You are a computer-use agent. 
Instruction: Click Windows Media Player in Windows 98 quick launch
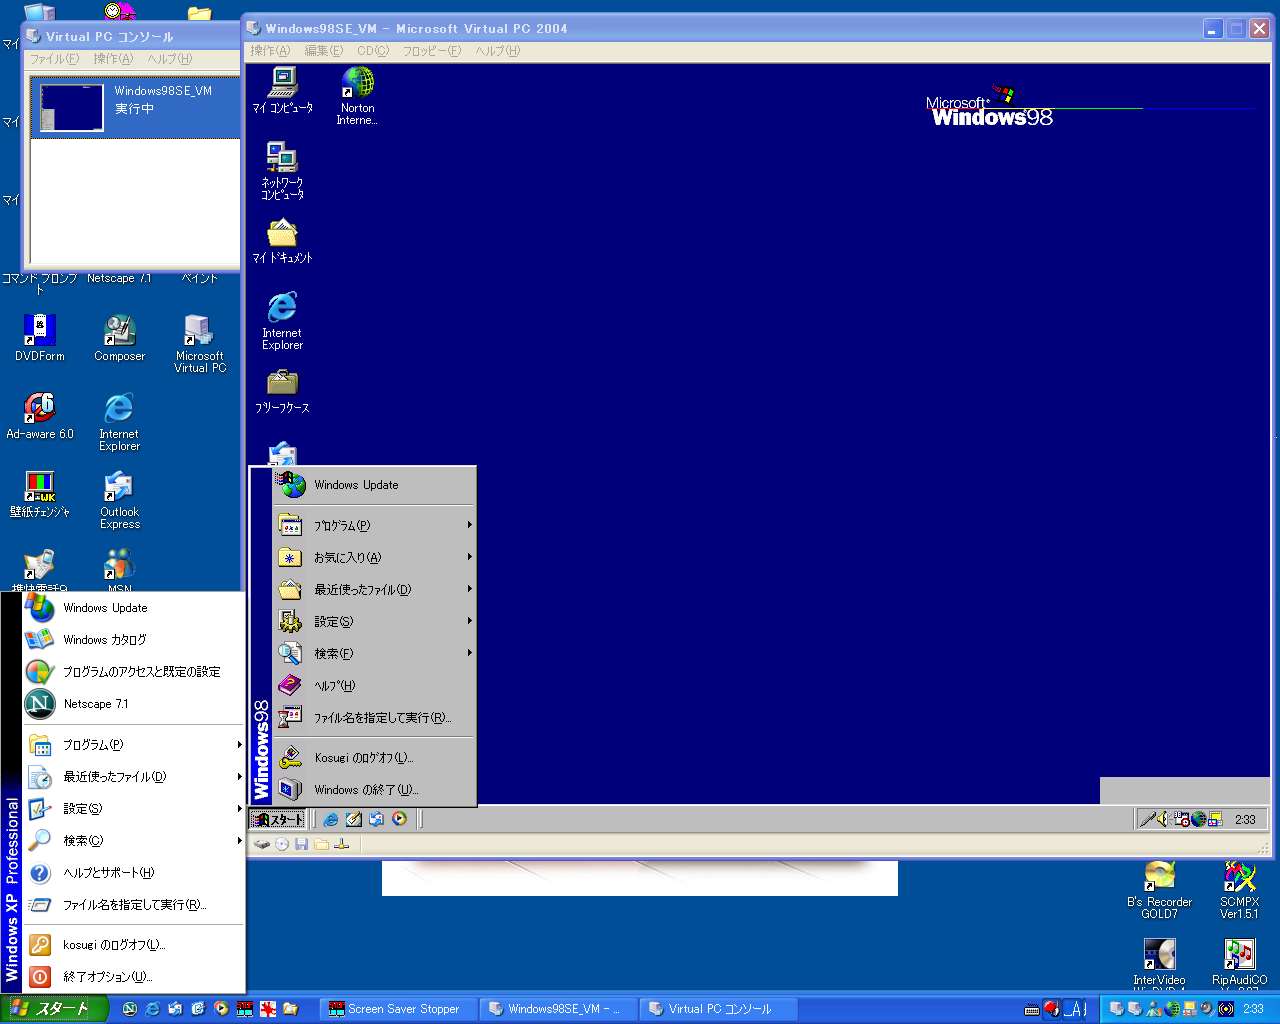[399, 819]
